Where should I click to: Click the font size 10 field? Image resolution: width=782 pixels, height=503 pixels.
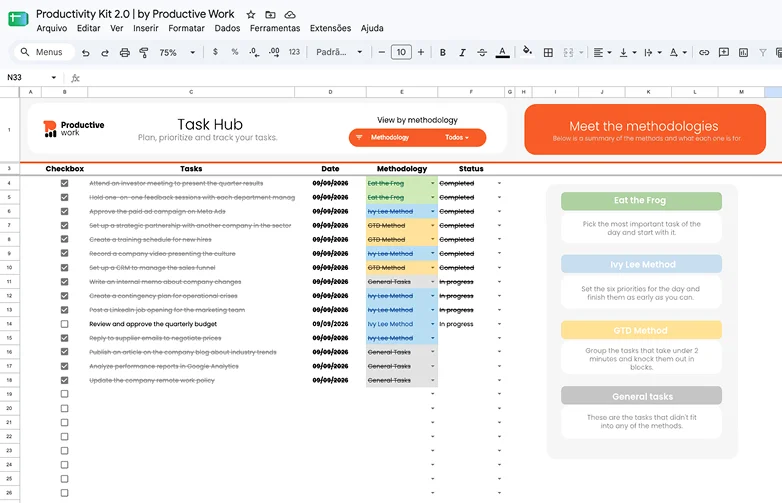(x=401, y=52)
